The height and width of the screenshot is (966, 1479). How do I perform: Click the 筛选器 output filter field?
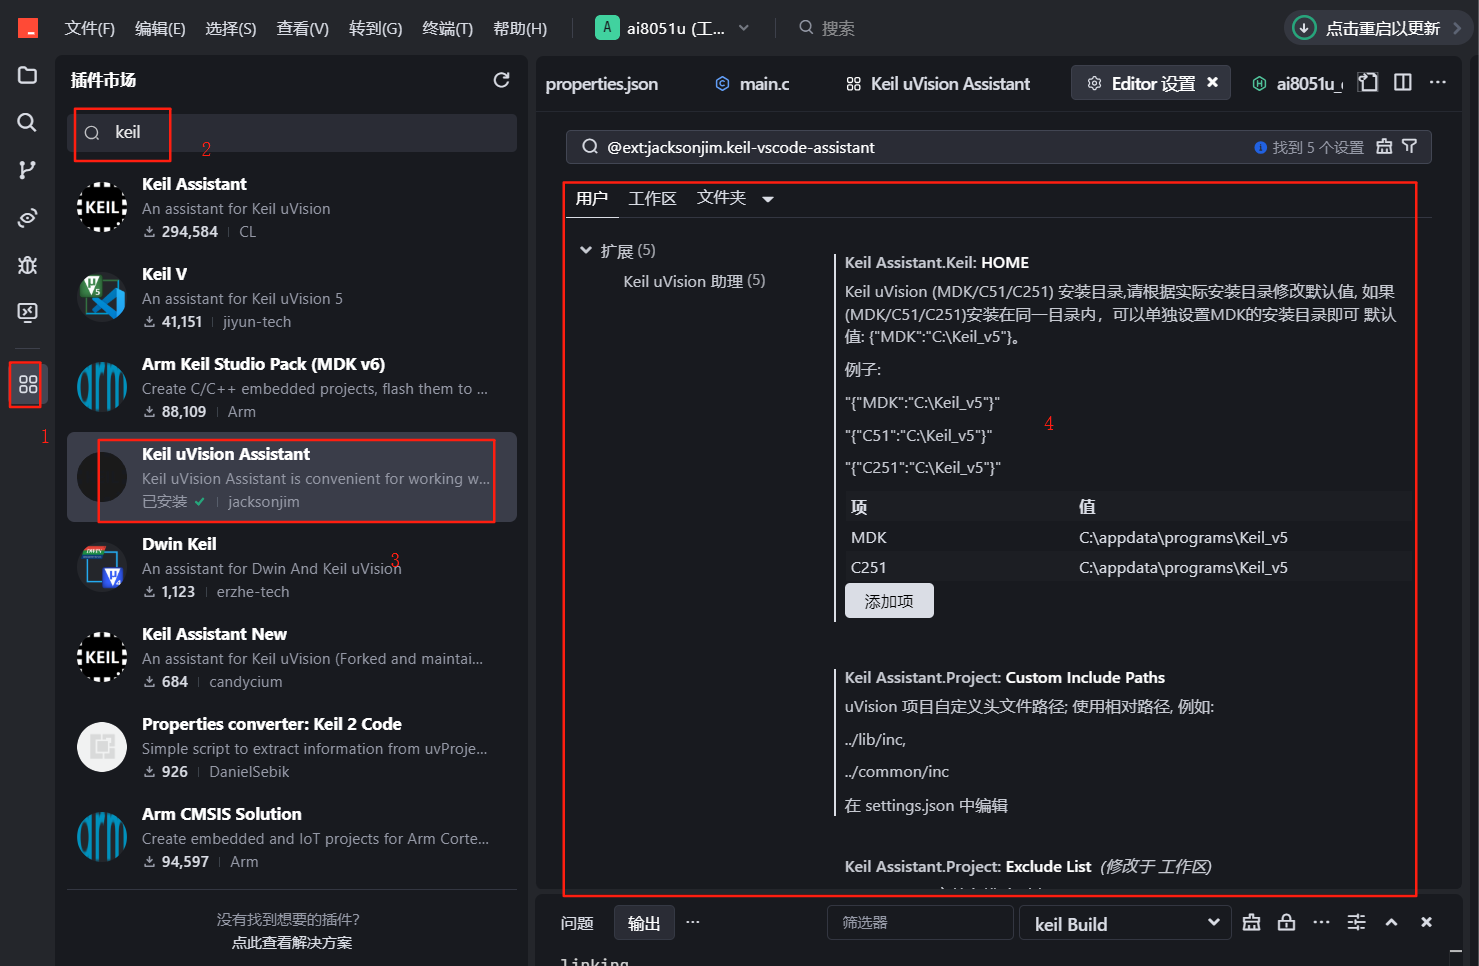click(x=920, y=923)
